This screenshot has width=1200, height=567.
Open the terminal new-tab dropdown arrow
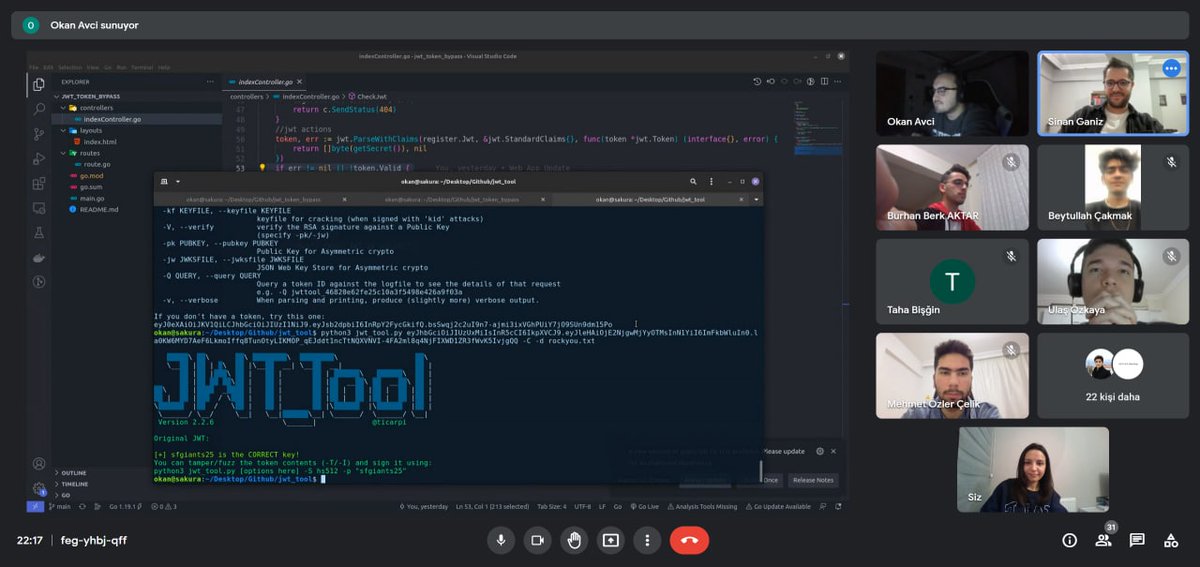177,181
